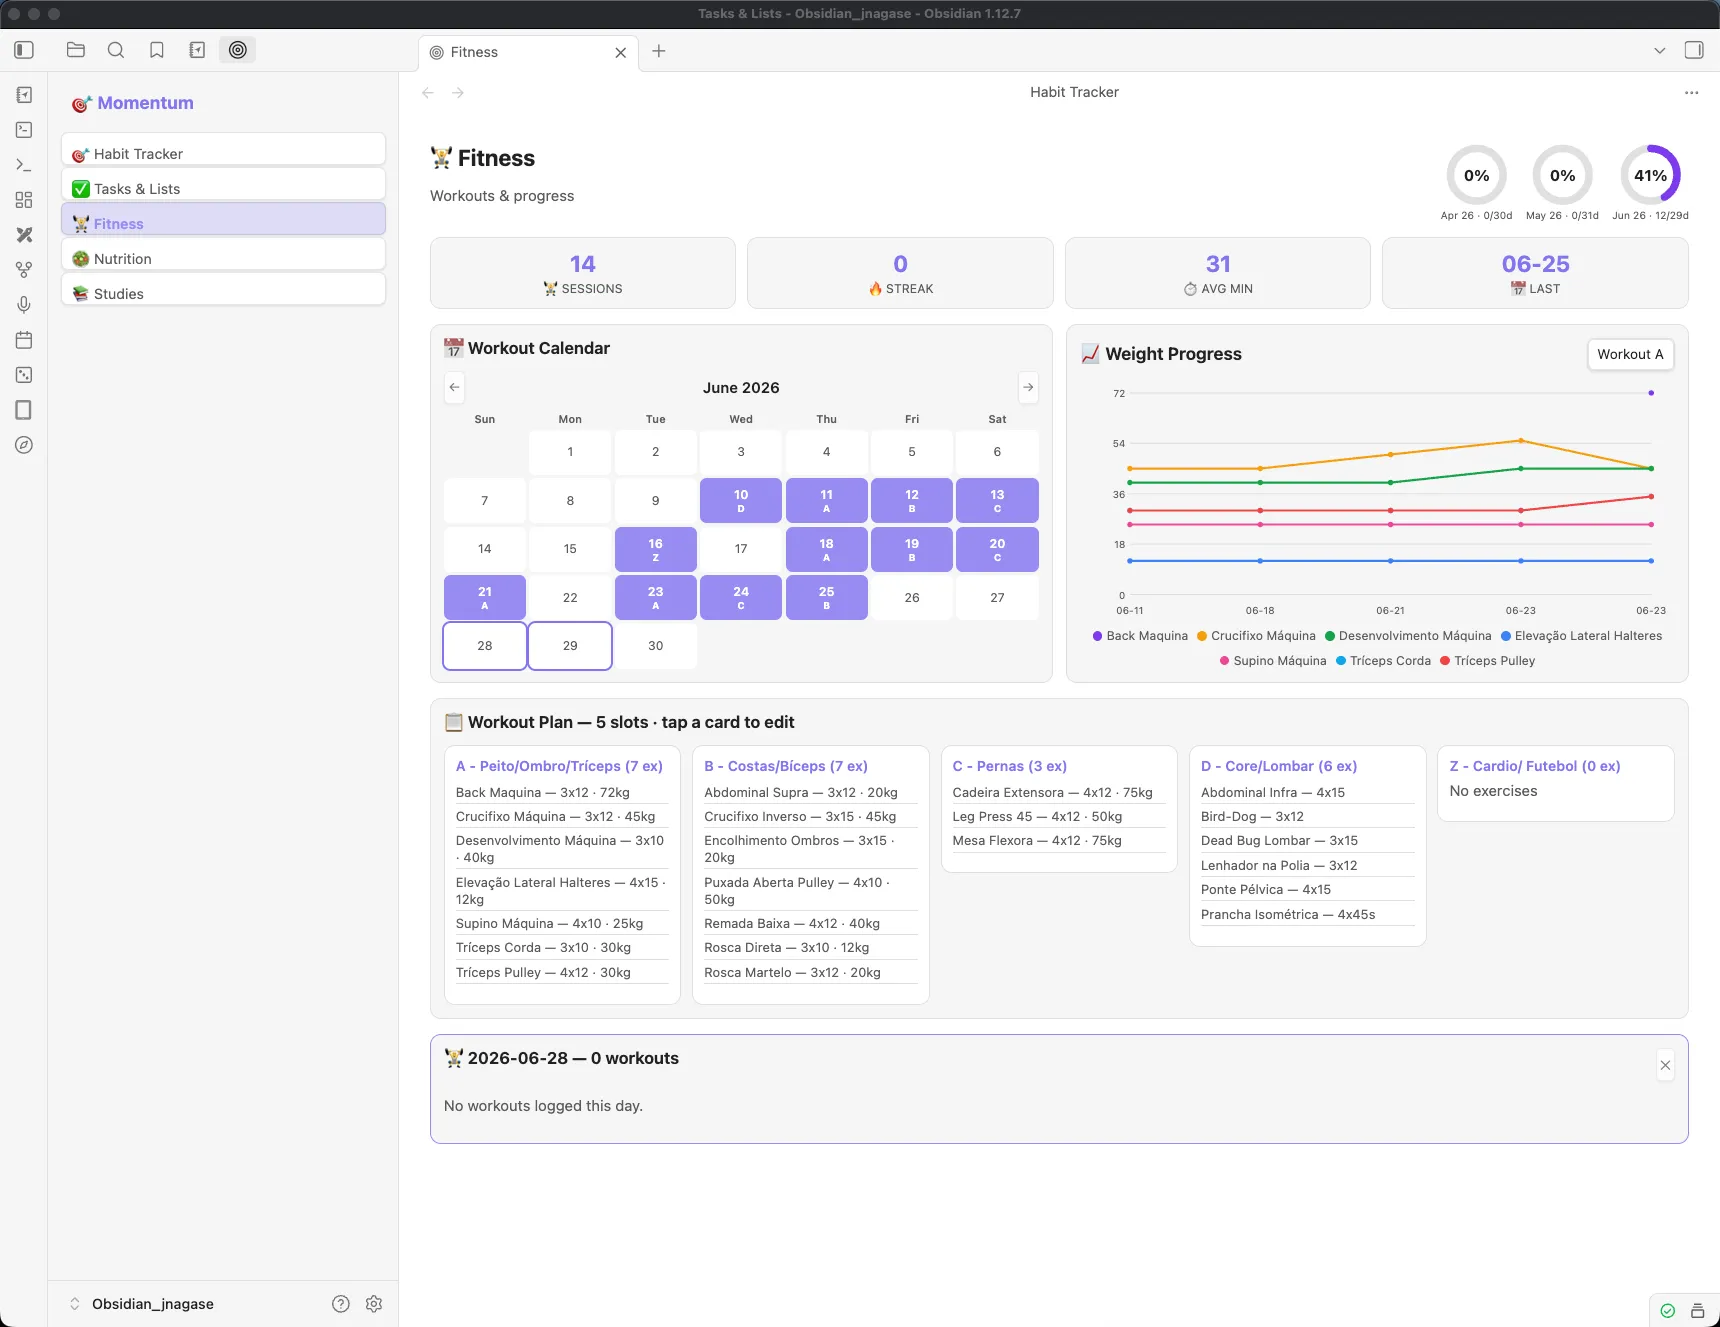Open the help question mark icon
This screenshot has width=1720, height=1327.
pyautogui.click(x=341, y=1304)
